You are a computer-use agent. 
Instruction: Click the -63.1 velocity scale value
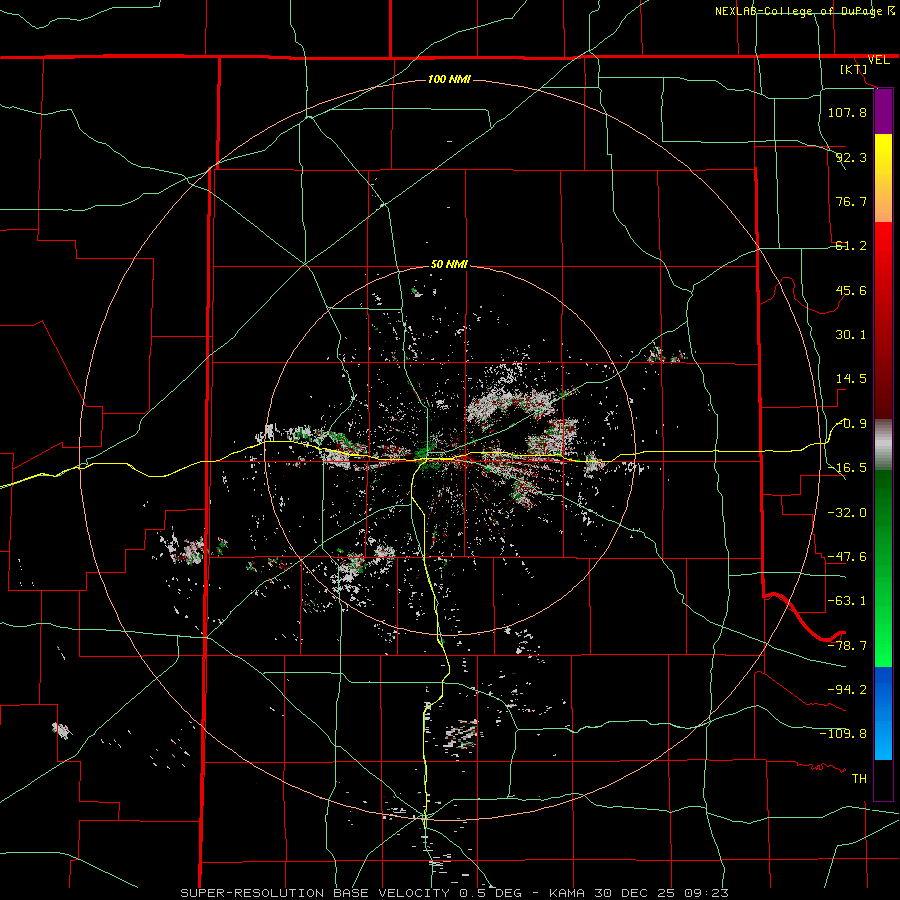(x=847, y=601)
